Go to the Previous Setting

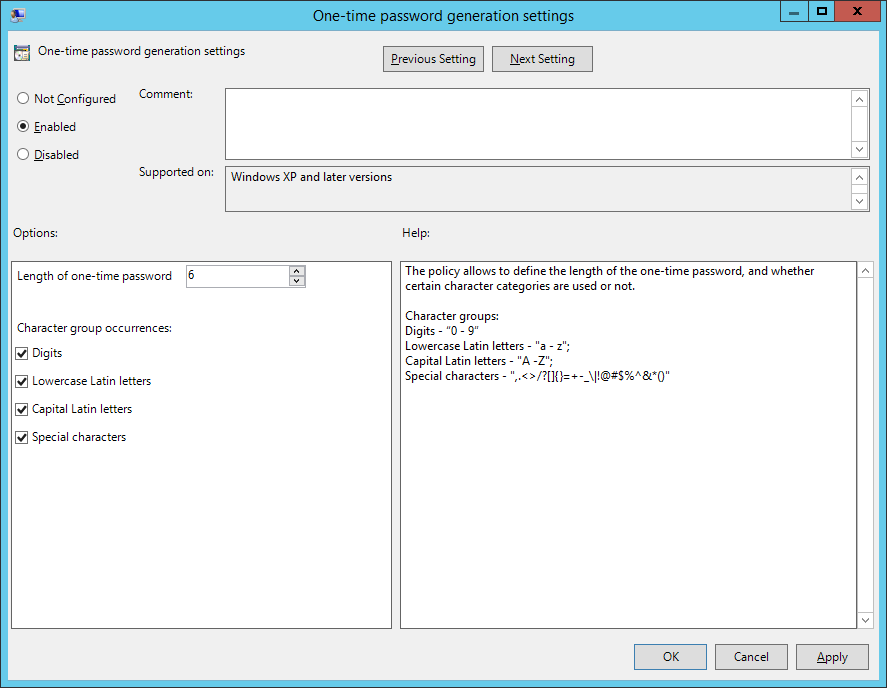433,59
